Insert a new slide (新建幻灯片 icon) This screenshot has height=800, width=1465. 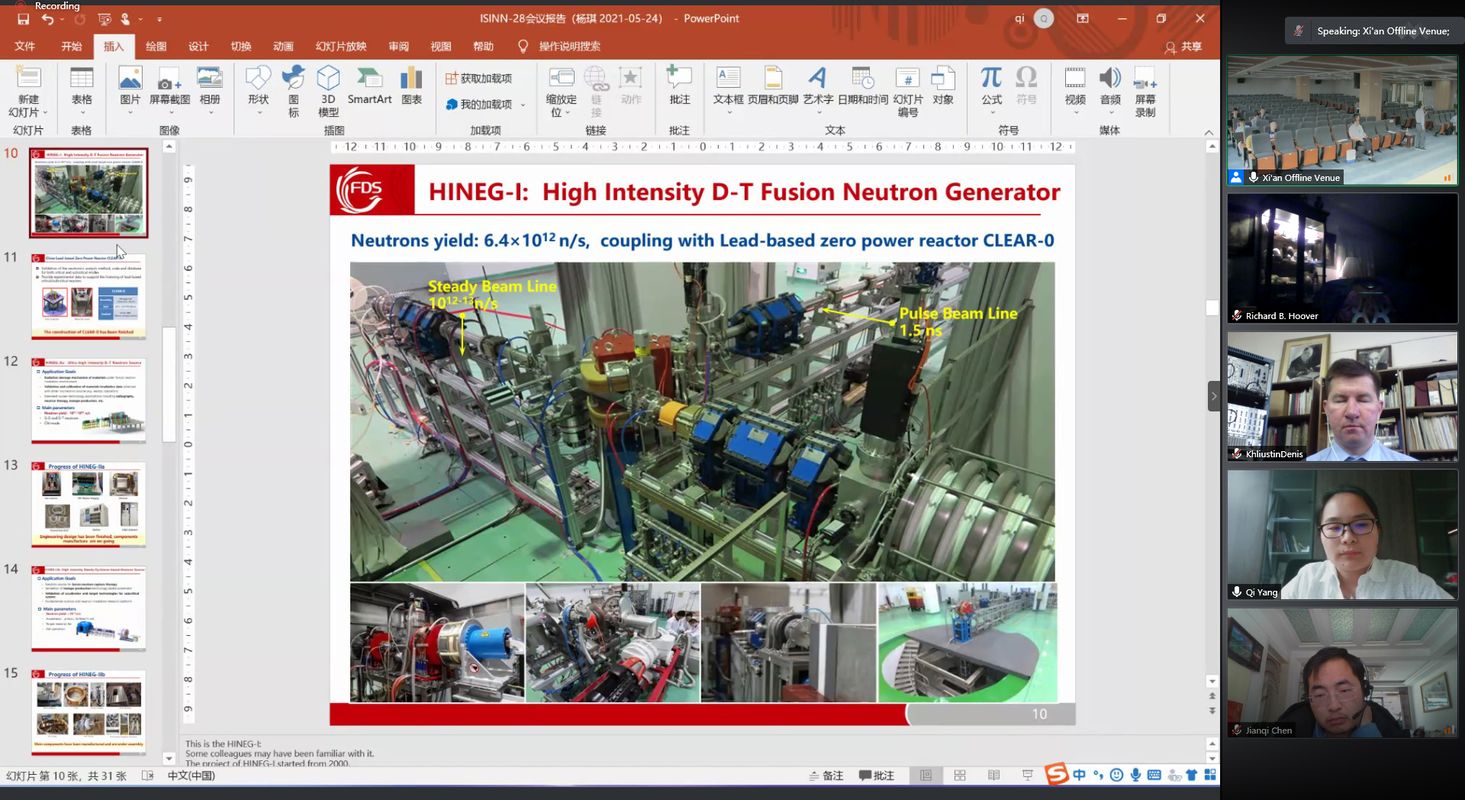point(28,79)
